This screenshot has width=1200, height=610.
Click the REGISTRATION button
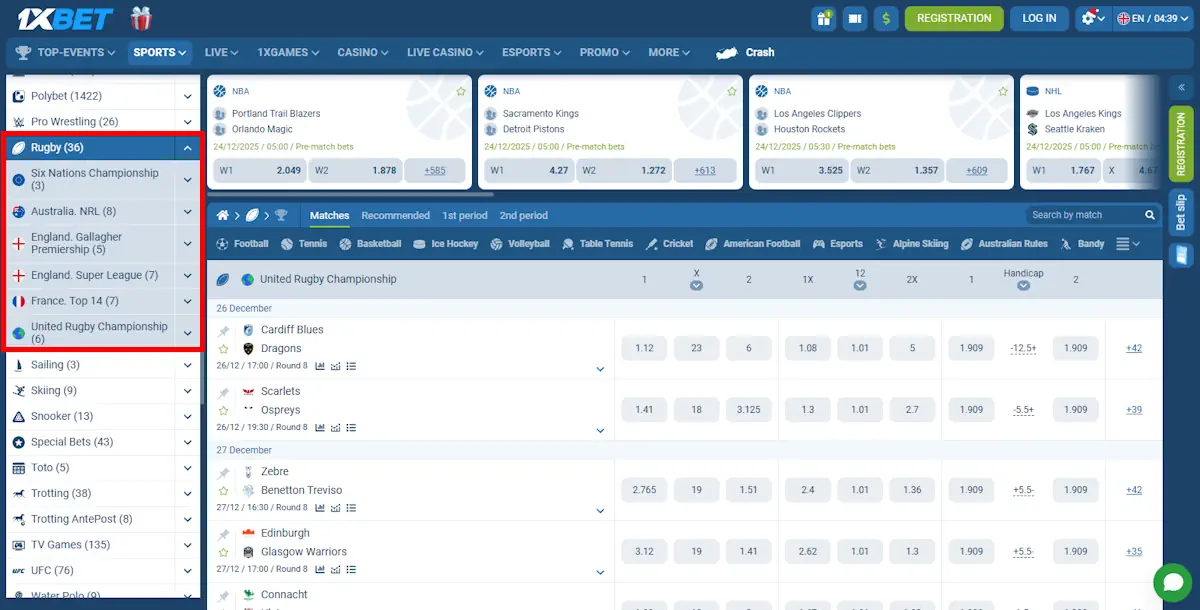click(x=954, y=18)
